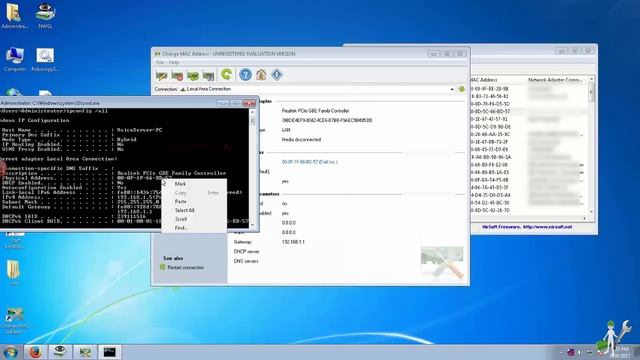Open the www.nirsoft.net link
The image size is (640, 360).
[547, 227]
